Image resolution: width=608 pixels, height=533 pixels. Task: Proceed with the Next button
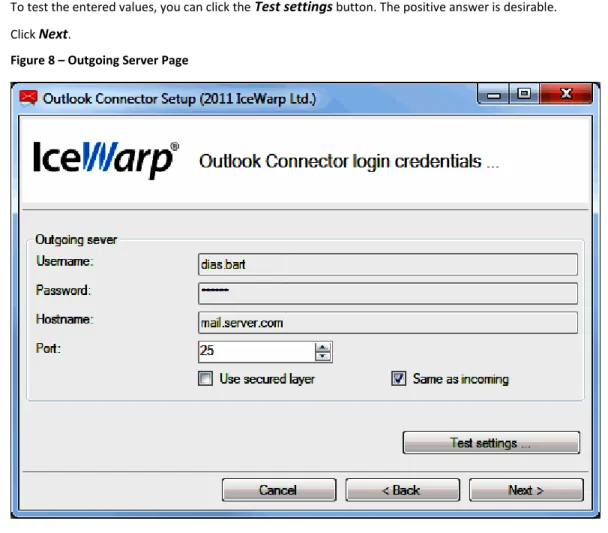point(526,490)
